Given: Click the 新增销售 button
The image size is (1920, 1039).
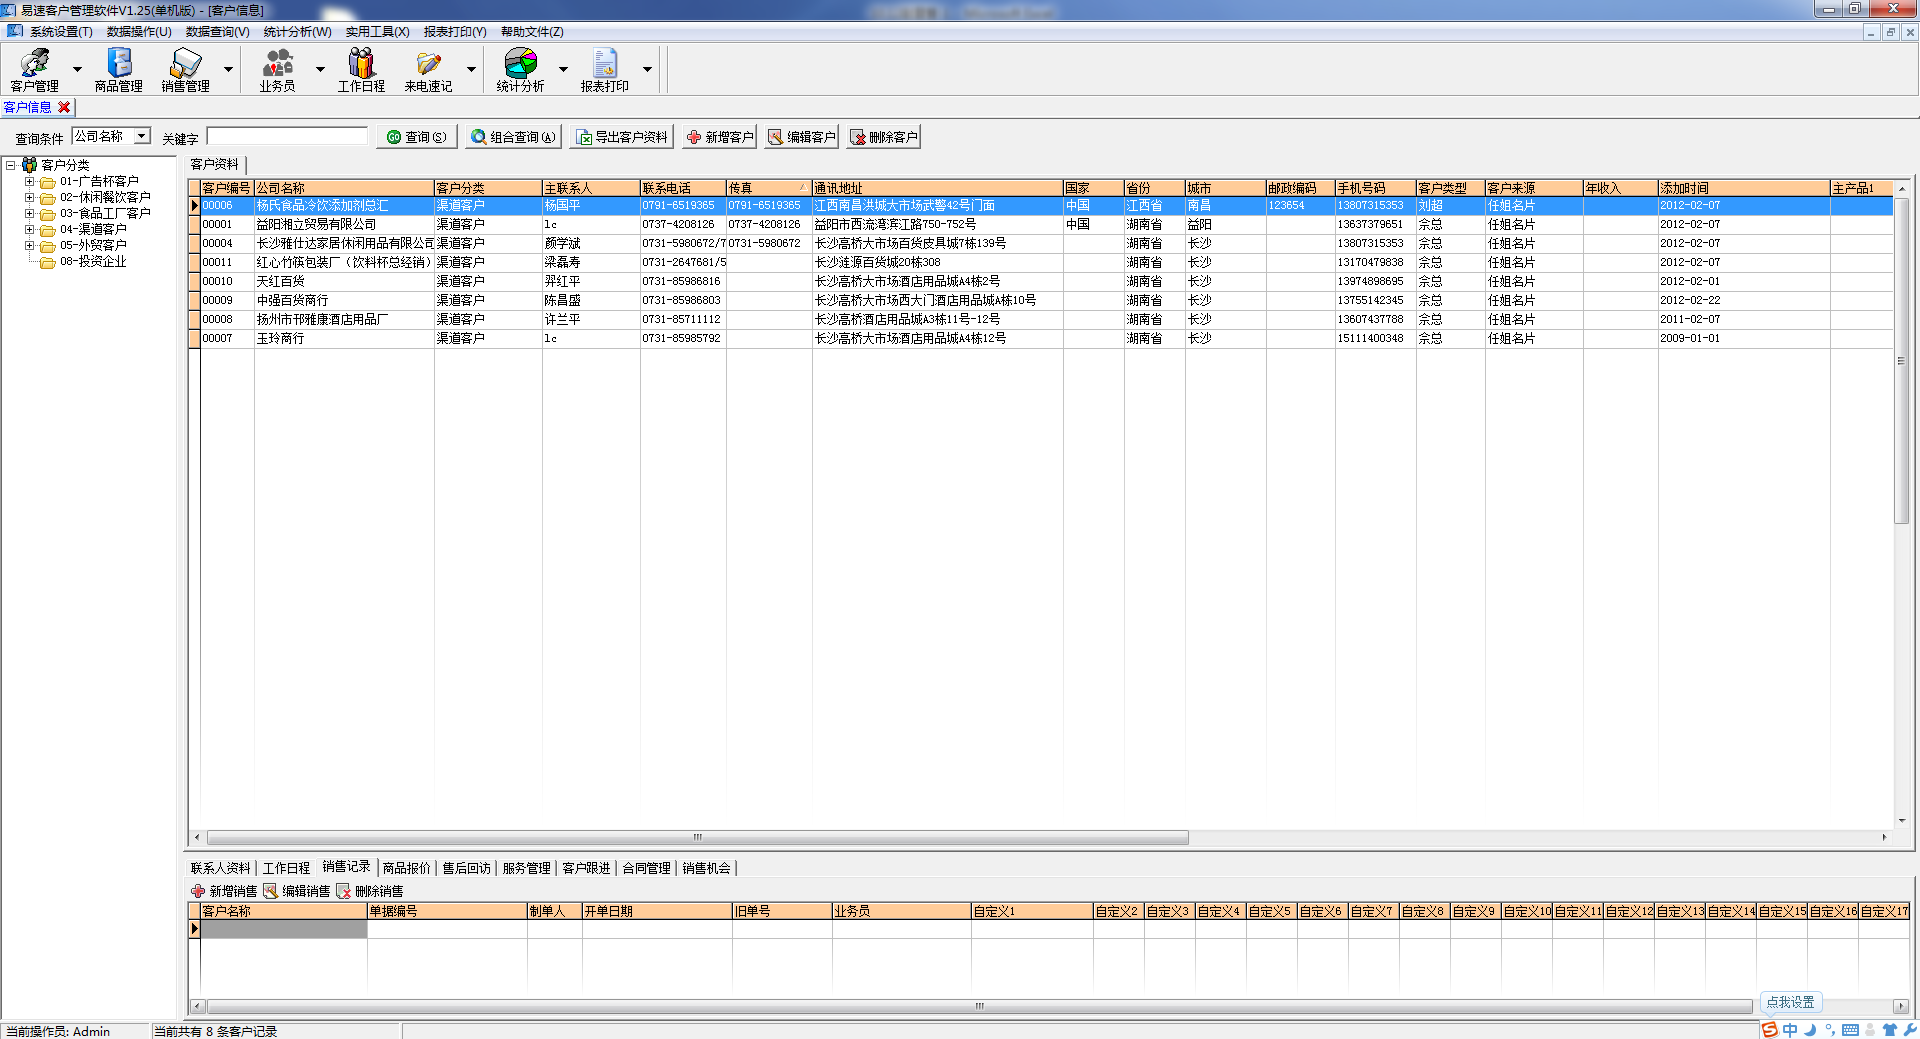Looking at the screenshot, I should click(225, 891).
